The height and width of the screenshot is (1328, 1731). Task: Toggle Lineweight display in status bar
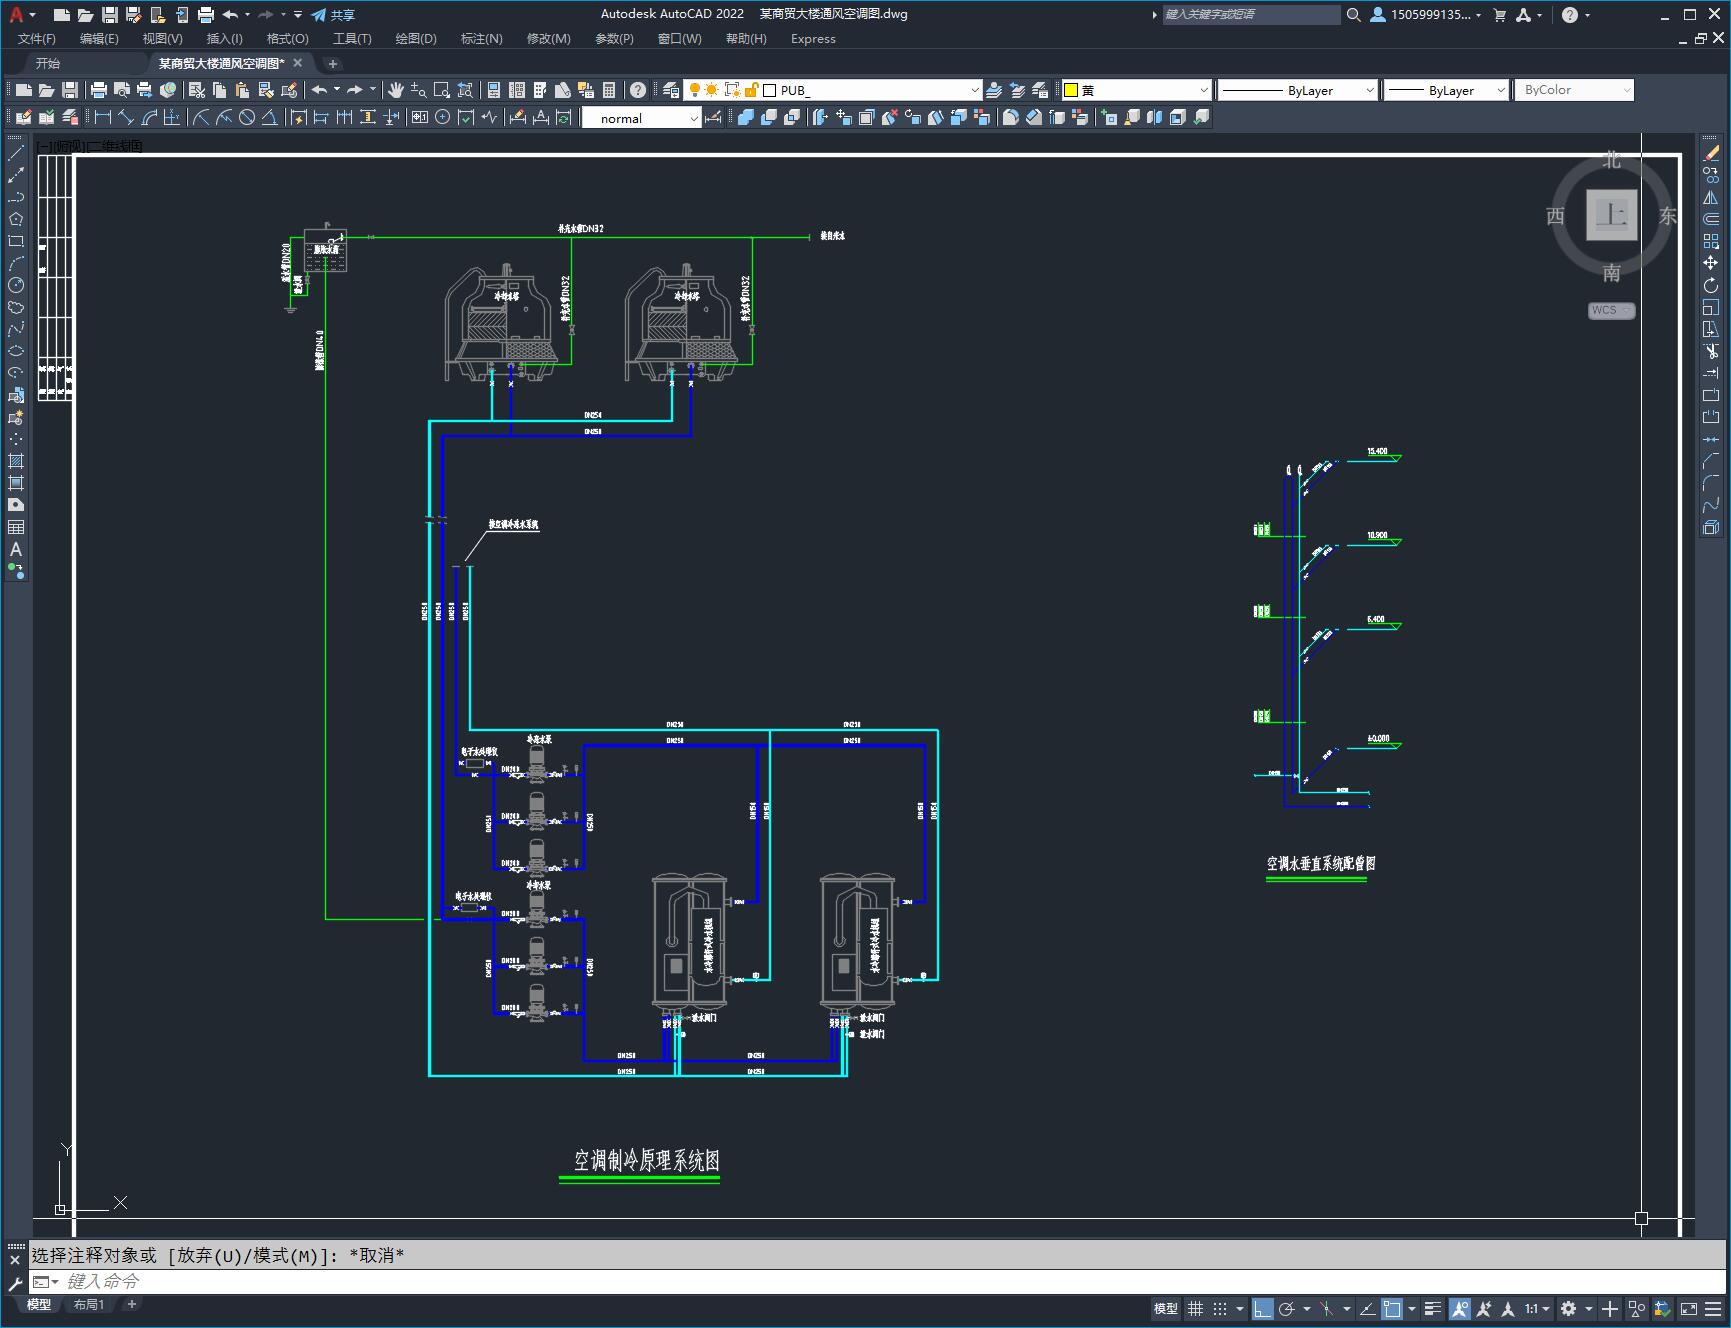[x=1433, y=1308]
